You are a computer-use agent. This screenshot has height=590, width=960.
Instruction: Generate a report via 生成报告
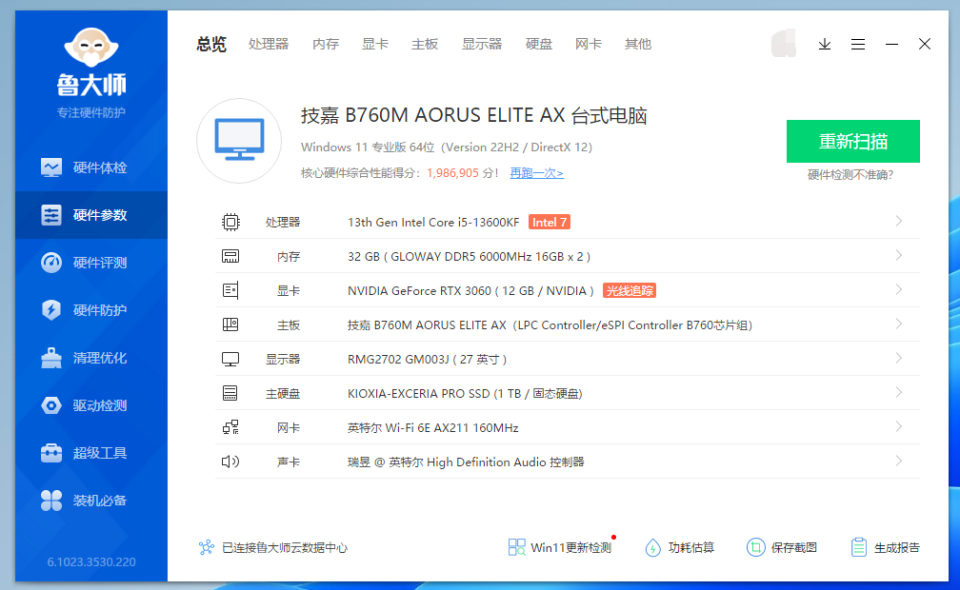(886, 547)
